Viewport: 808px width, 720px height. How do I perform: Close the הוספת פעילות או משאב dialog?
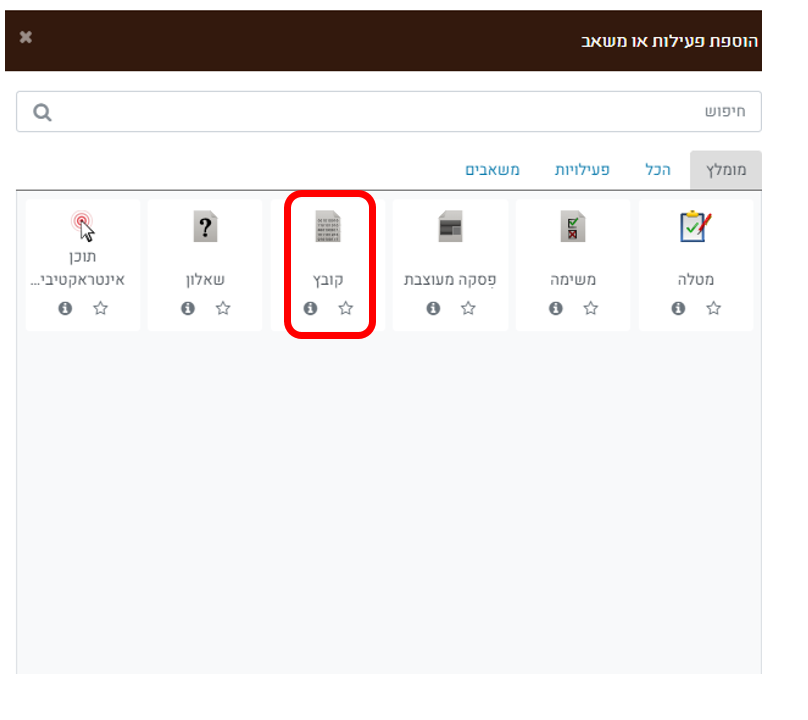[26, 38]
